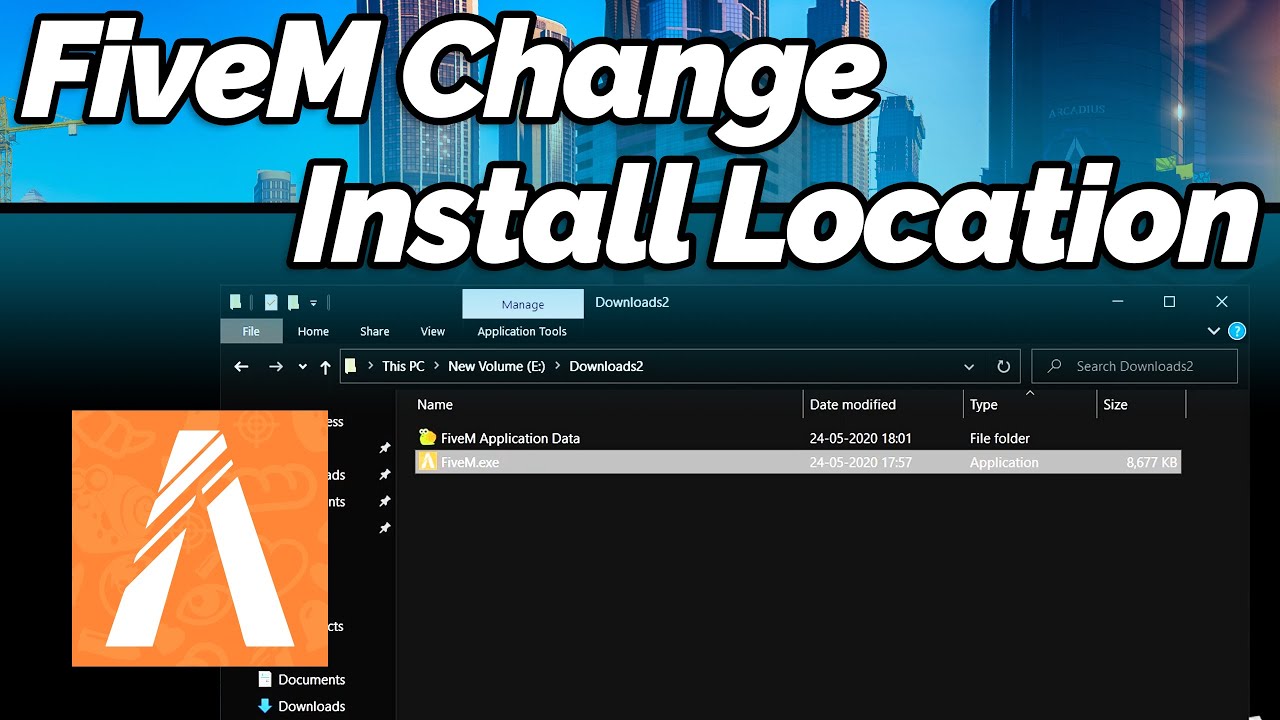Expand the Recent locations dropdown arrow
Viewport: 1280px width, 720px height.
pos(302,367)
